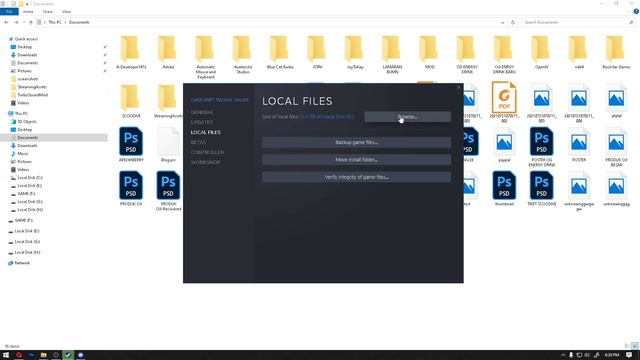Close the Steam properties dialog
The width and height of the screenshot is (640, 360).
458,87
